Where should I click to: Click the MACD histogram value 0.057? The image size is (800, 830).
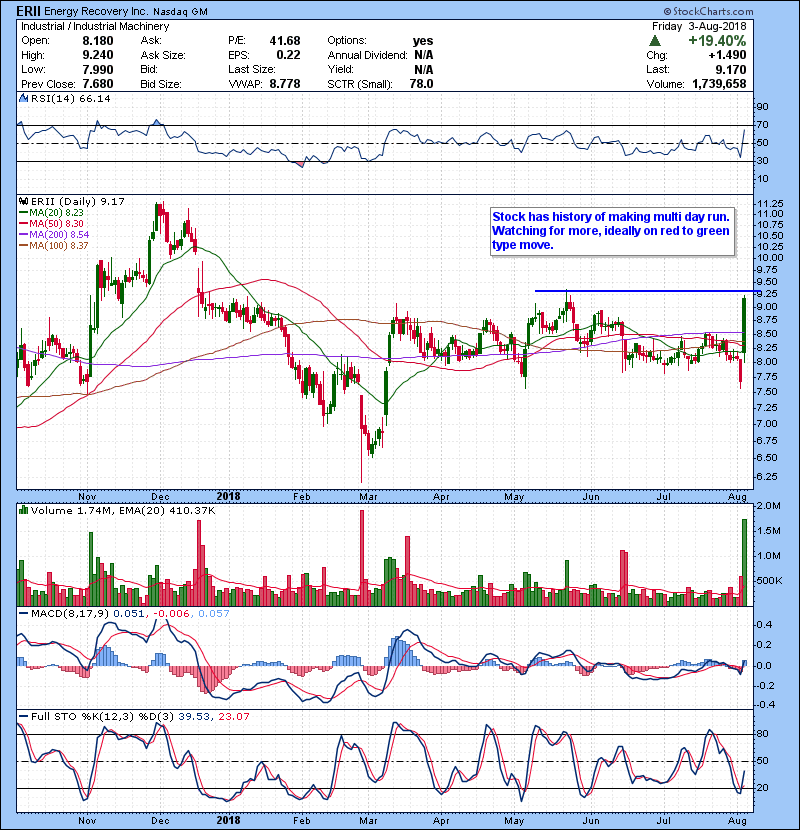pyautogui.click(x=214, y=614)
